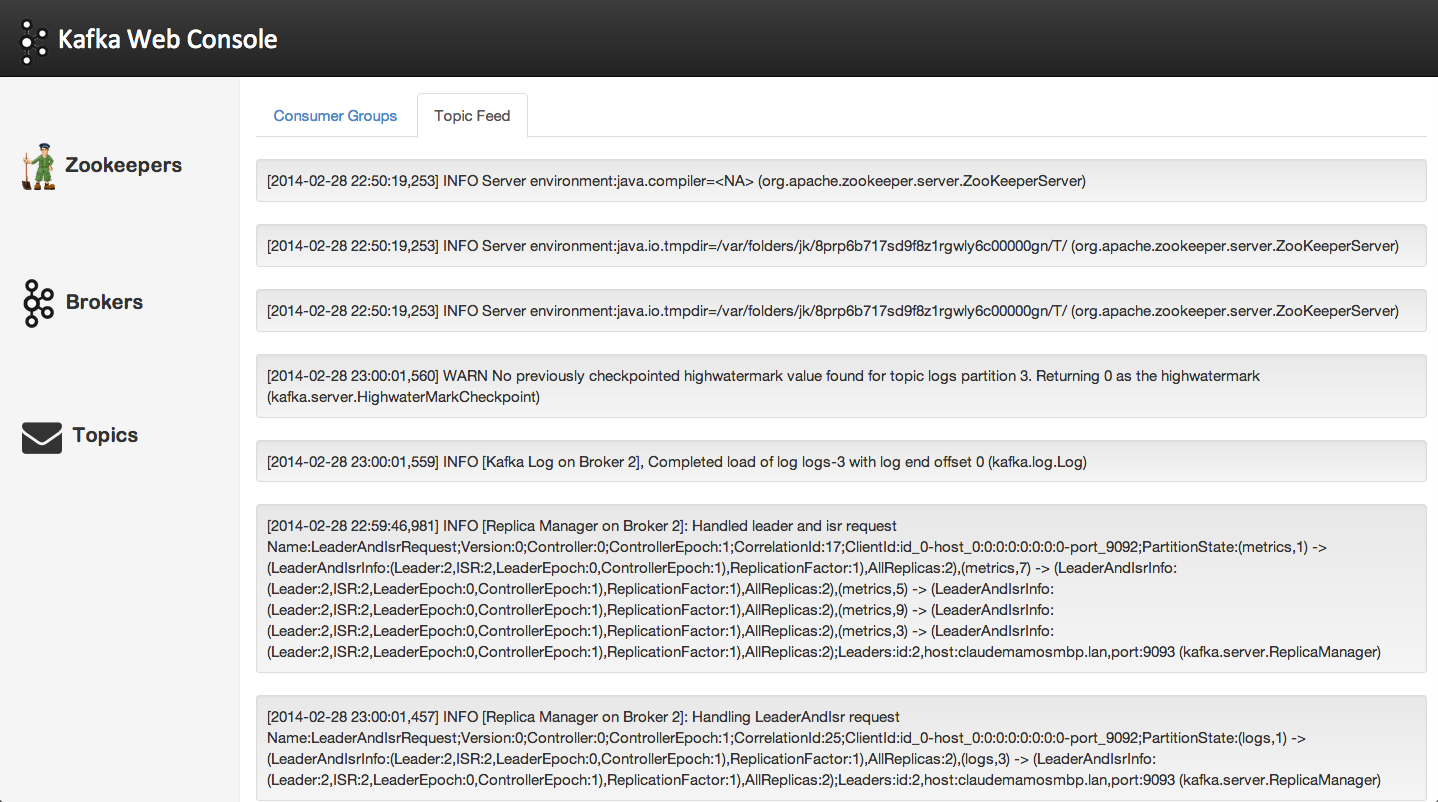Open the Zookeepers section
Image resolution: width=1438 pixels, height=802 pixels.
(124, 165)
